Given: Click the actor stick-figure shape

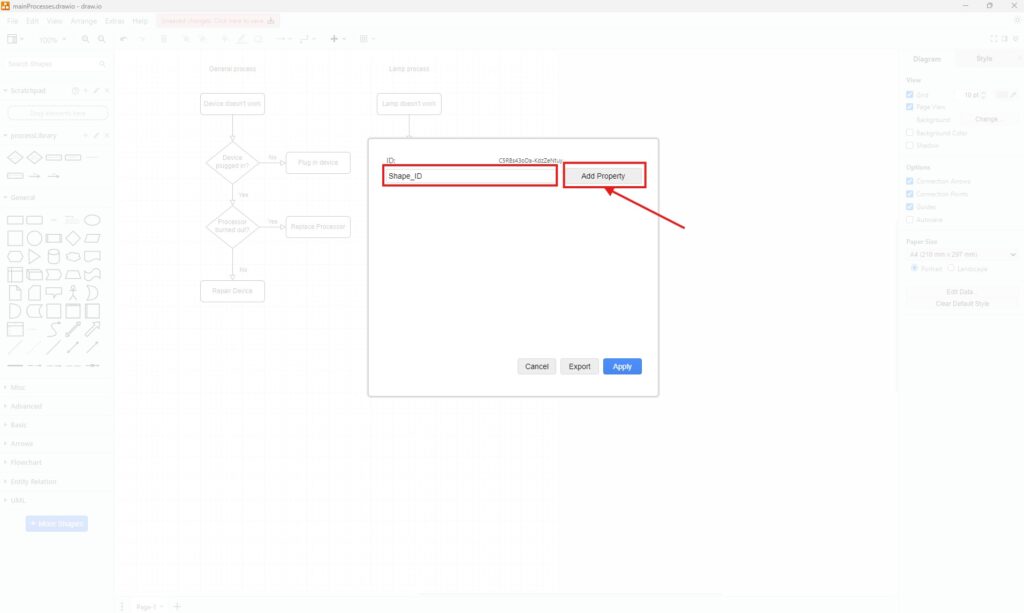Looking at the screenshot, I should (x=72, y=293).
